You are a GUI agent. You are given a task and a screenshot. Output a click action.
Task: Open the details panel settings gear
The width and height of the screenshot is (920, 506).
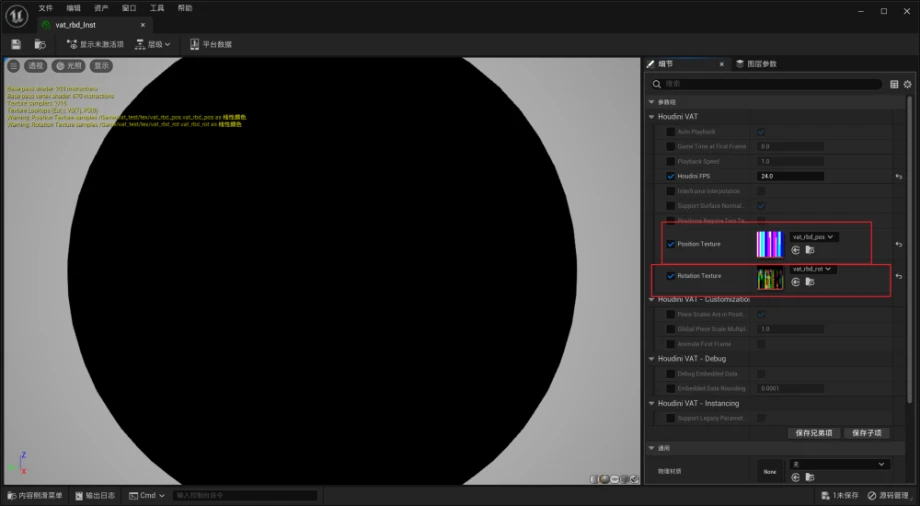point(907,84)
